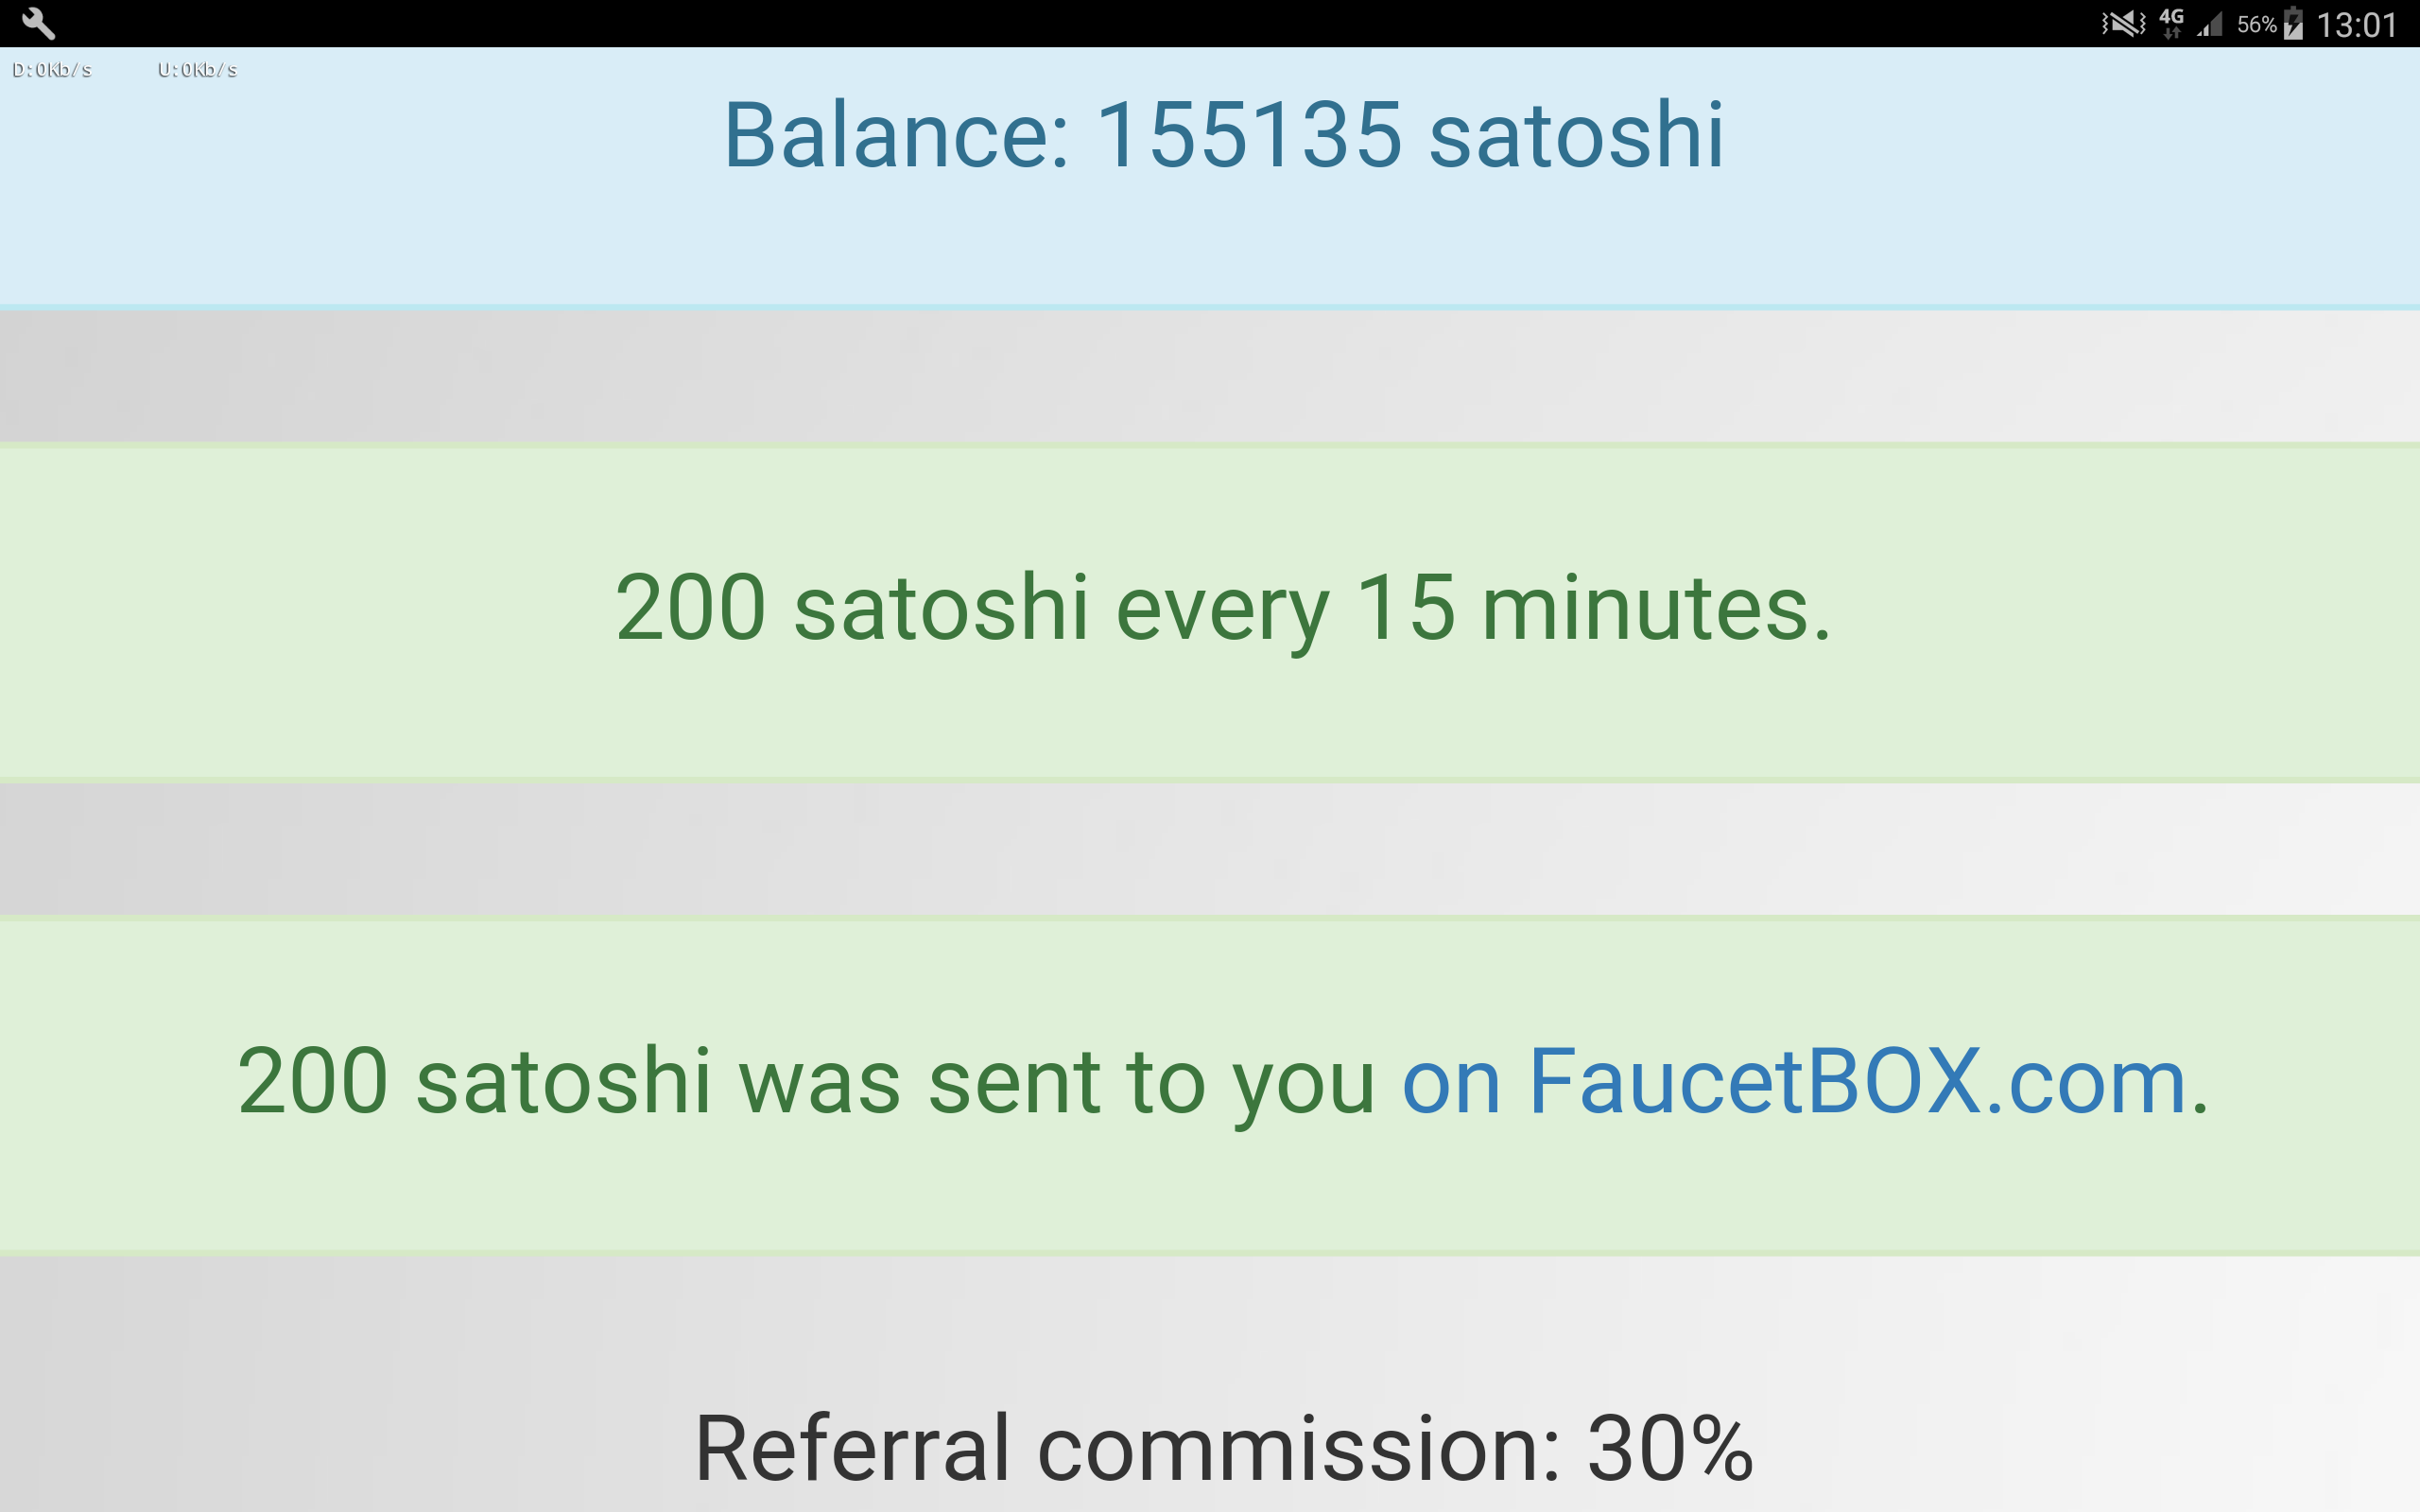The width and height of the screenshot is (2420, 1512).
Task: Tap the muted vibrate sound icon
Action: [x=2122, y=23]
